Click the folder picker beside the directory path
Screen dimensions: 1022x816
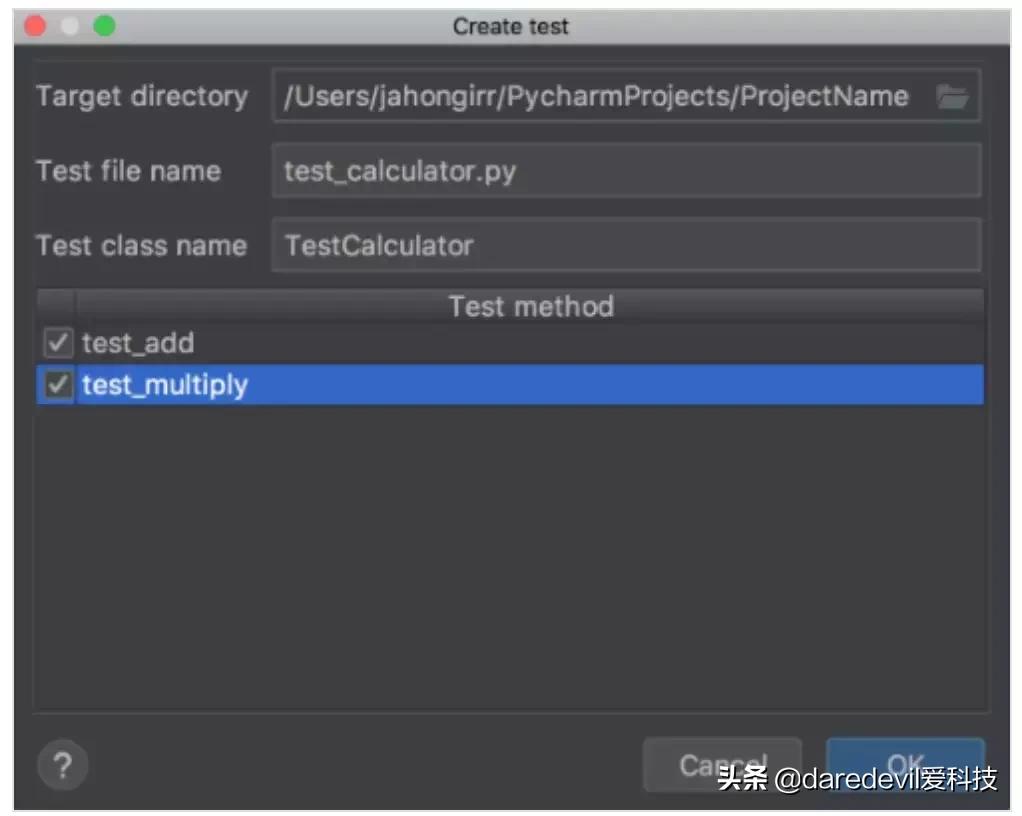point(953,95)
